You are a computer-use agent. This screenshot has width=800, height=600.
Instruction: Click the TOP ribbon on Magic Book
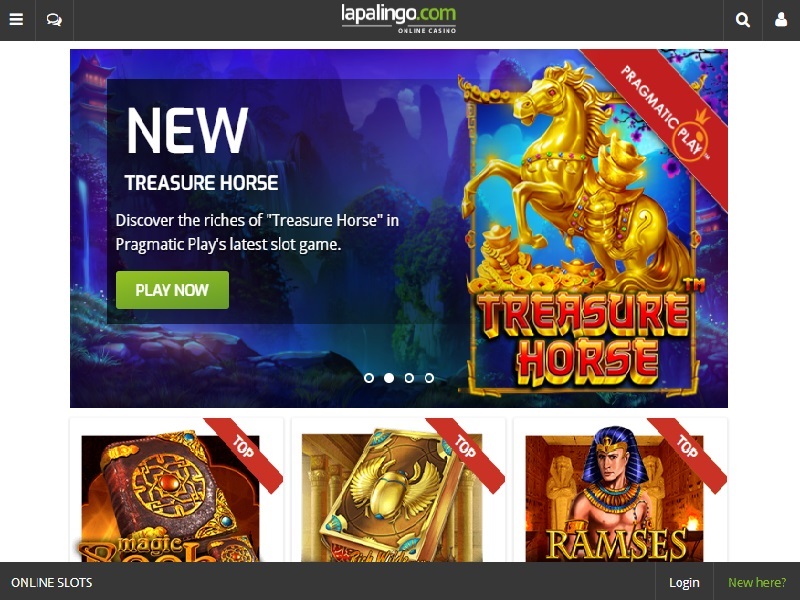[x=244, y=451]
